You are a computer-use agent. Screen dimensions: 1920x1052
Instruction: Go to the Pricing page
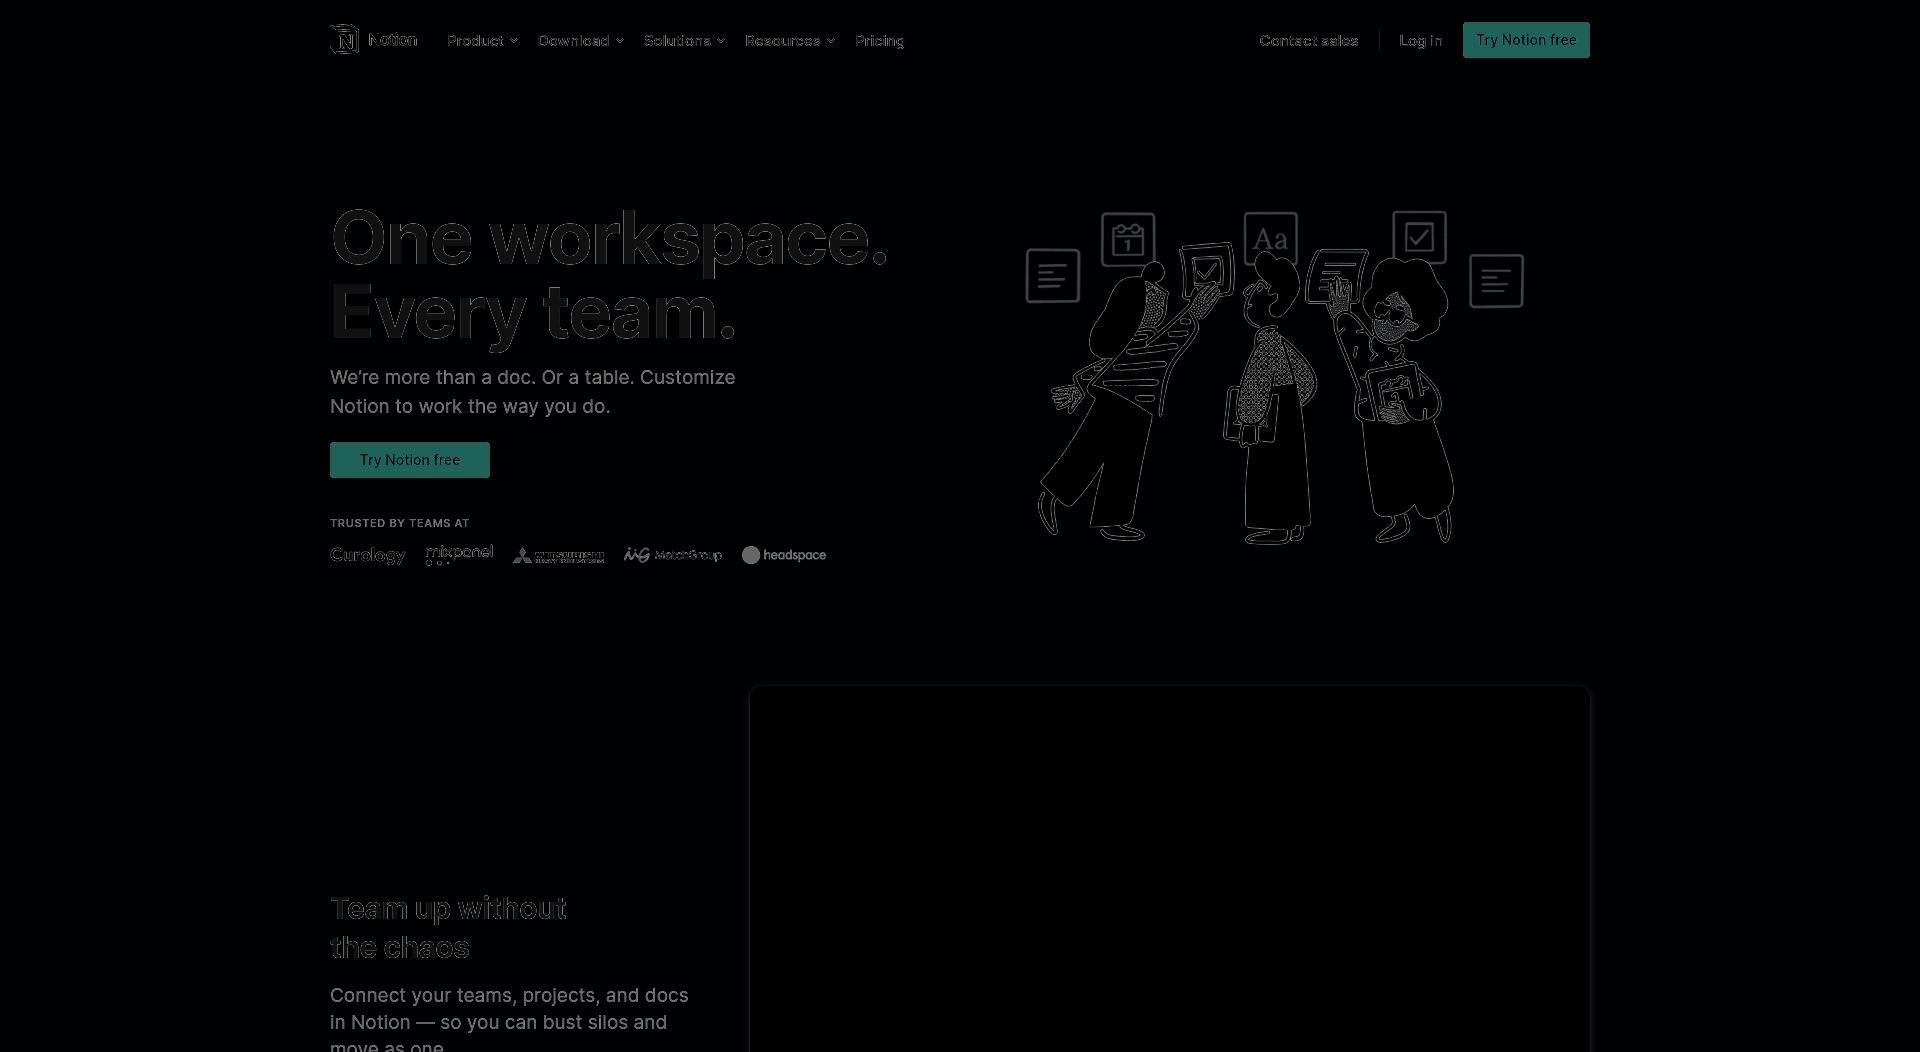tap(879, 41)
